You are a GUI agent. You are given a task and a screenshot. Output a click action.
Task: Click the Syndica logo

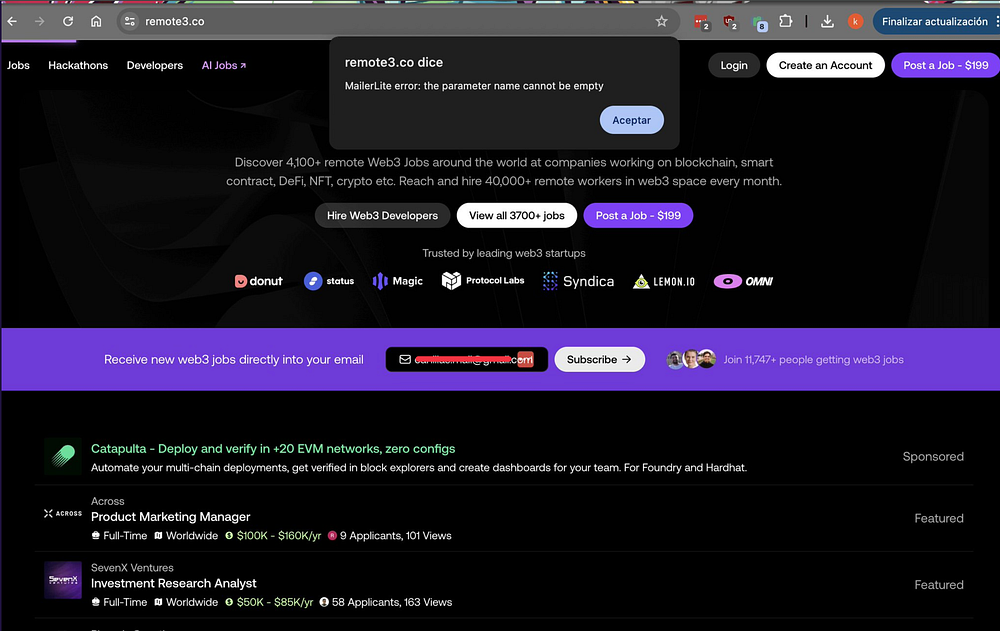[578, 281]
